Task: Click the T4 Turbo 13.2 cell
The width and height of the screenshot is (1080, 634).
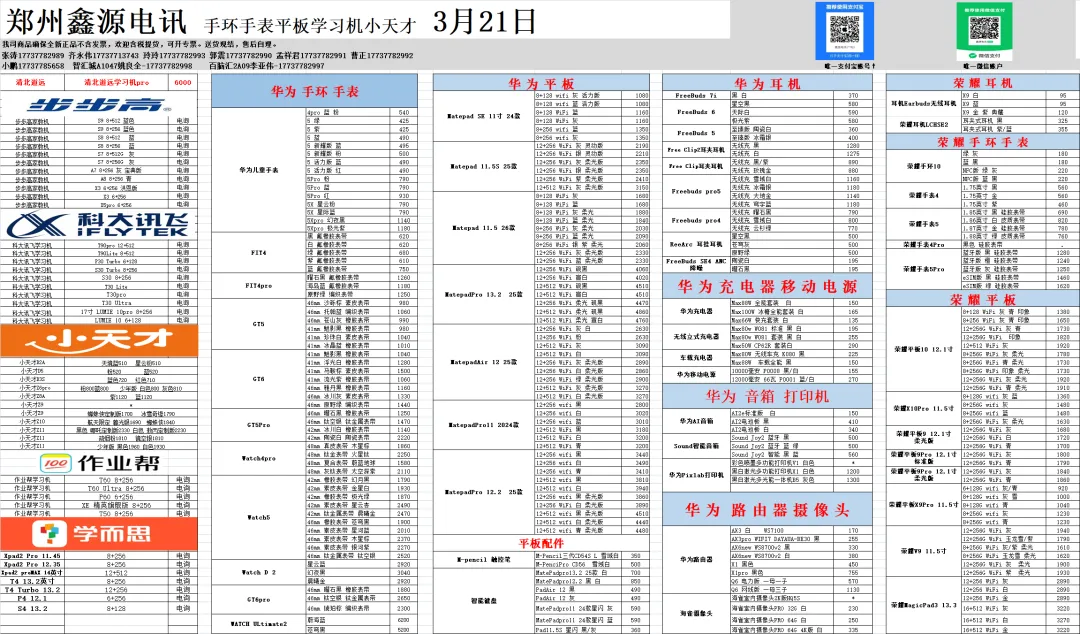Action: (32, 590)
